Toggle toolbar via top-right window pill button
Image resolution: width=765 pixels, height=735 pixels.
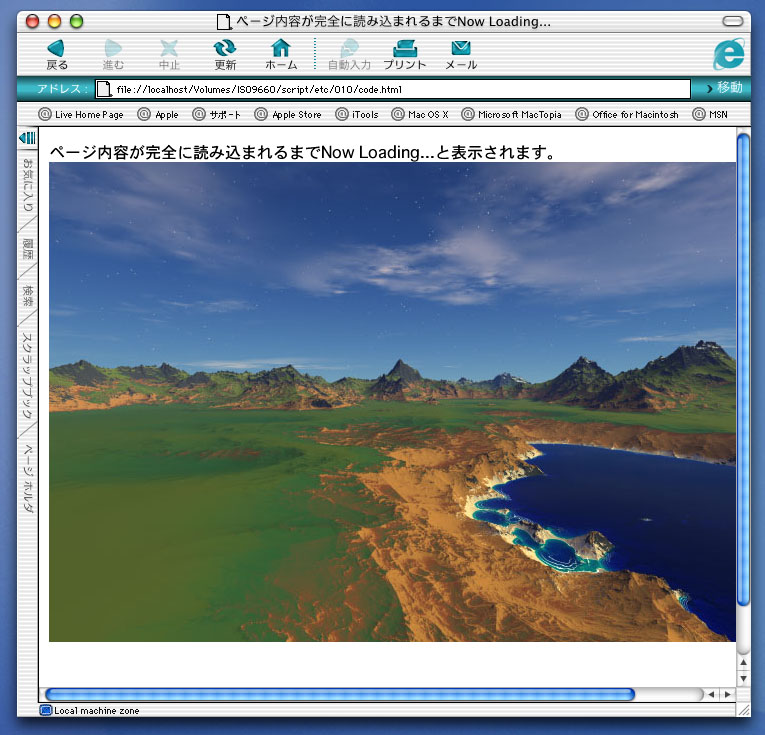click(x=733, y=21)
